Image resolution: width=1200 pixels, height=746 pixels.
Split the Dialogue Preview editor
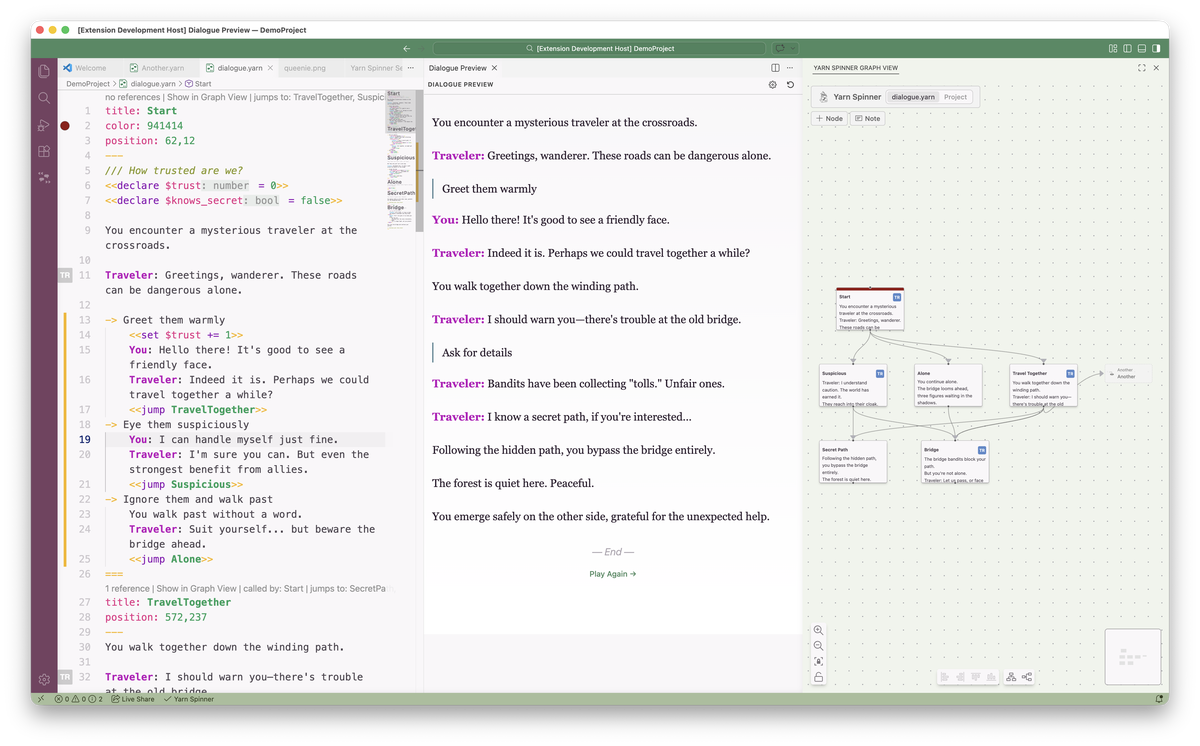coord(775,68)
